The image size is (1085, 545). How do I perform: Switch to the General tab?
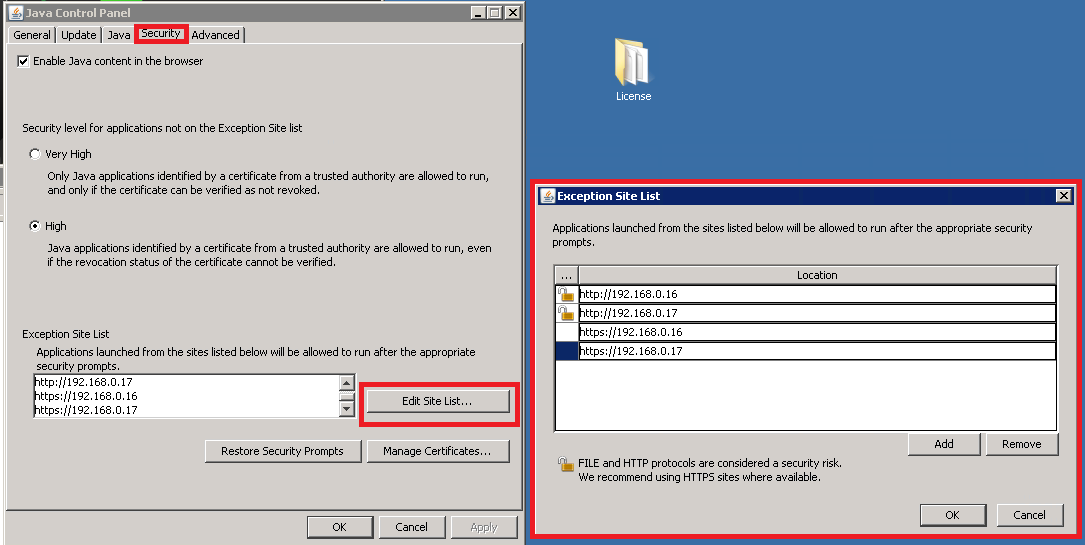click(x=32, y=35)
